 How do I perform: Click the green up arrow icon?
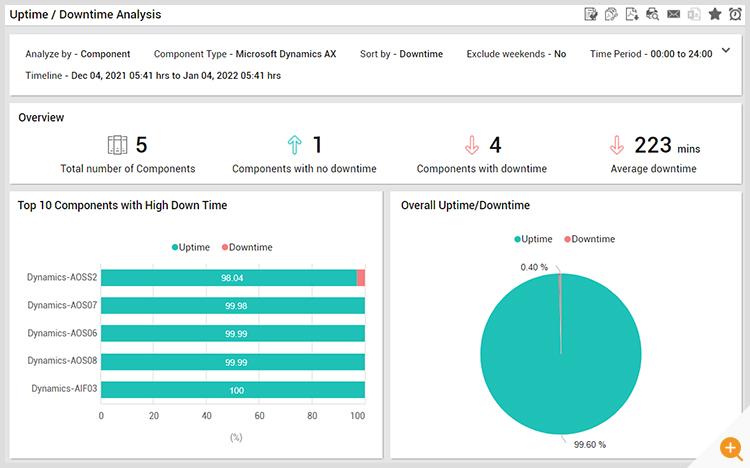295,145
